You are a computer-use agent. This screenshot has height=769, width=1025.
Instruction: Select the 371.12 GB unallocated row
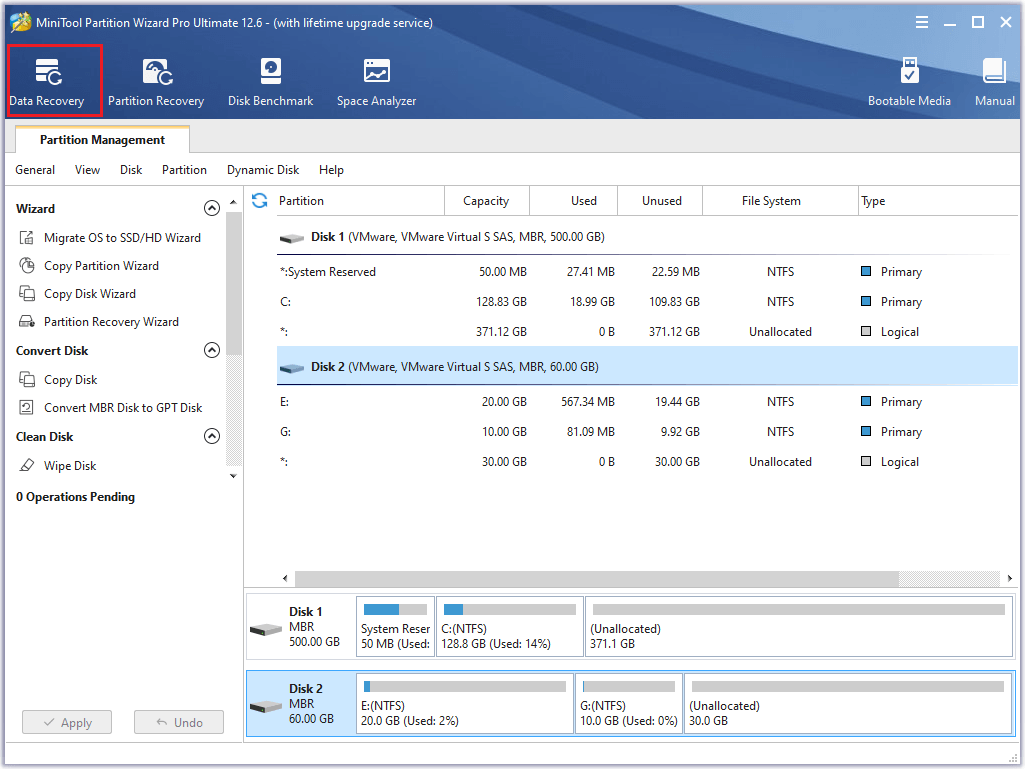tap(647, 332)
